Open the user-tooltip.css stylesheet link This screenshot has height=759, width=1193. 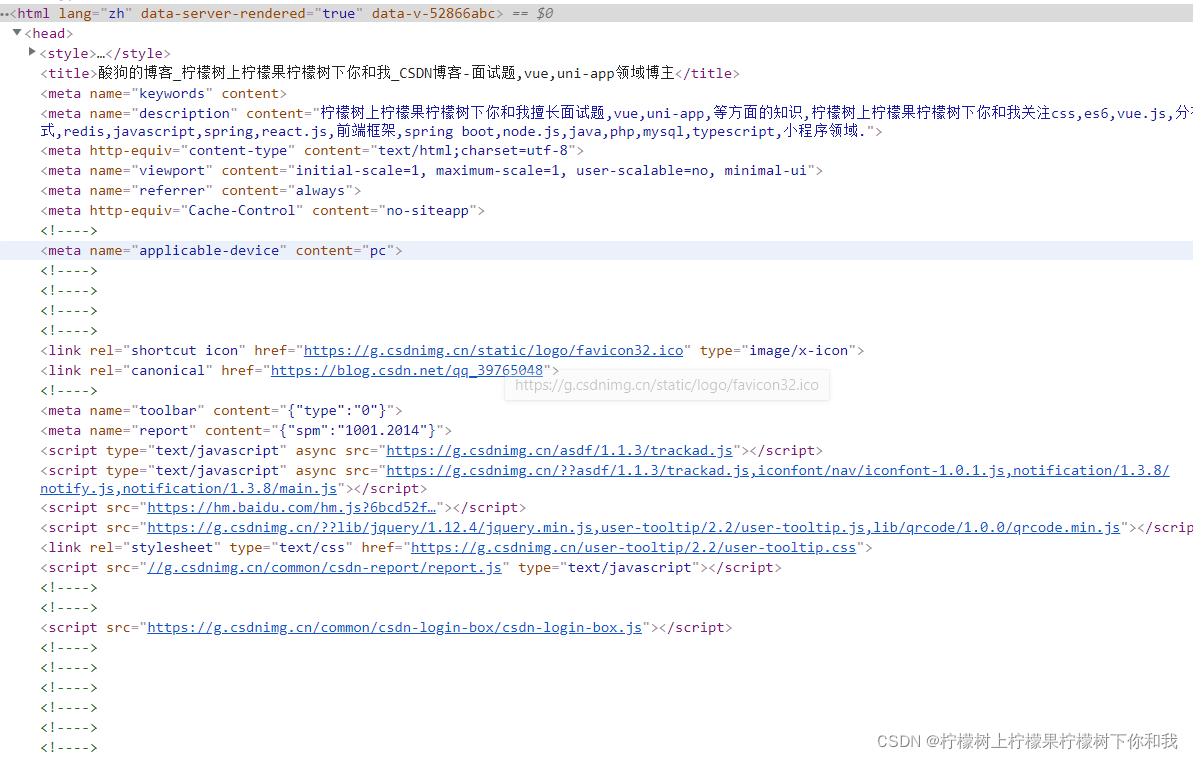[634, 548]
